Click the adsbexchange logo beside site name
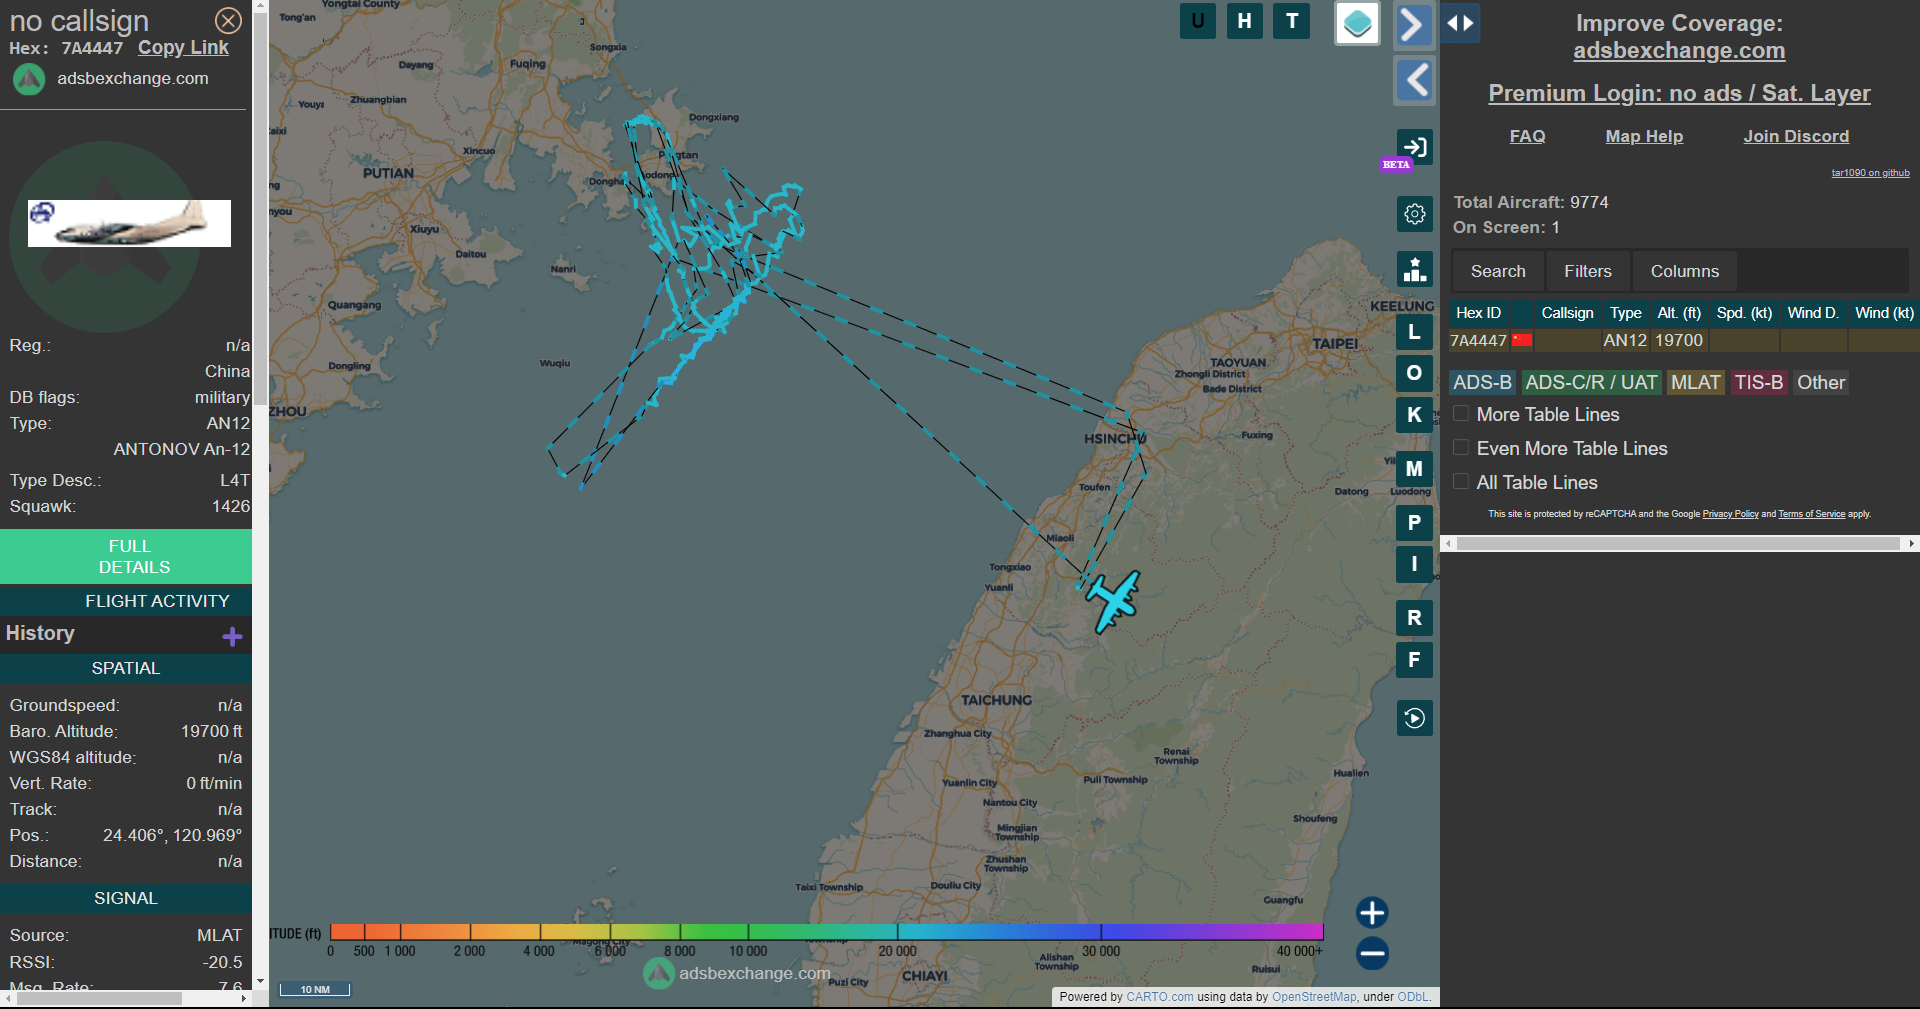 (x=29, y=79)
